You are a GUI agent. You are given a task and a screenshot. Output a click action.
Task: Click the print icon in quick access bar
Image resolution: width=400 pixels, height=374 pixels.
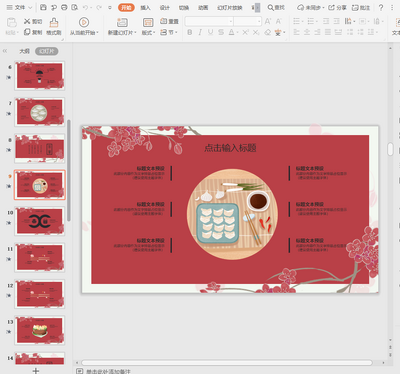[x=64, y=7]
